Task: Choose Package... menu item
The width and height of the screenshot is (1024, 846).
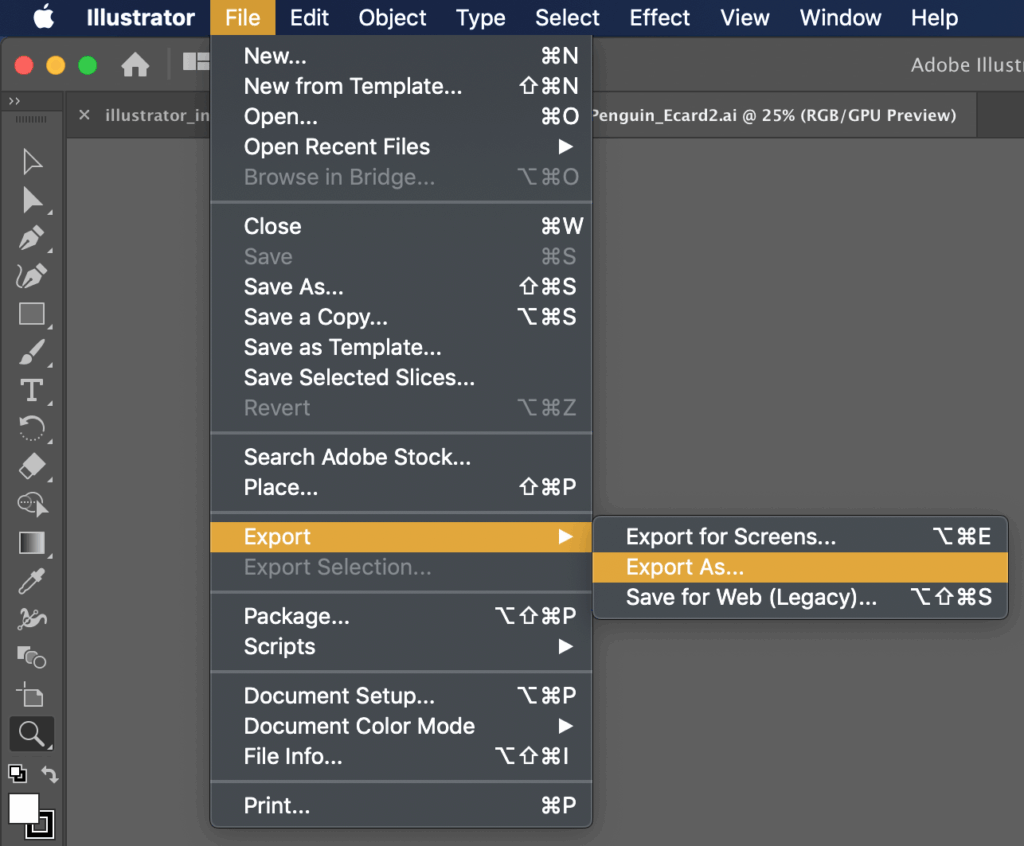Action: click(401, 616)
